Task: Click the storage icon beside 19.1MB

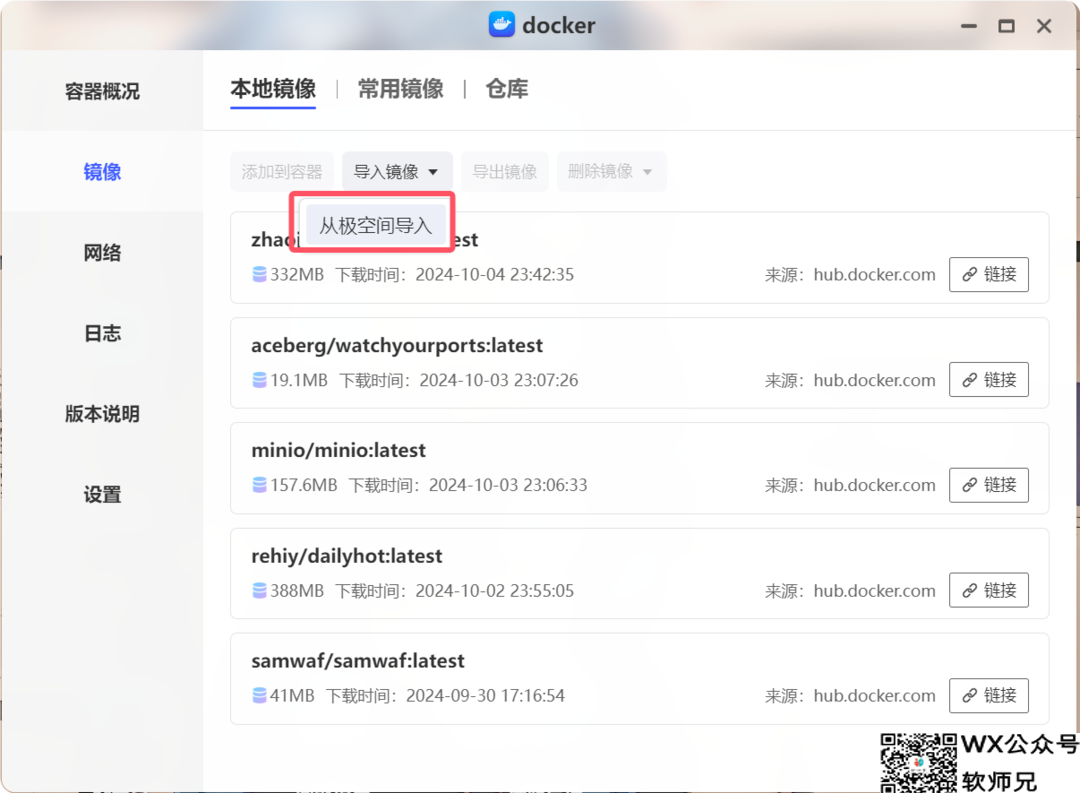Action: pyautogui.click(x=259, y=380)
